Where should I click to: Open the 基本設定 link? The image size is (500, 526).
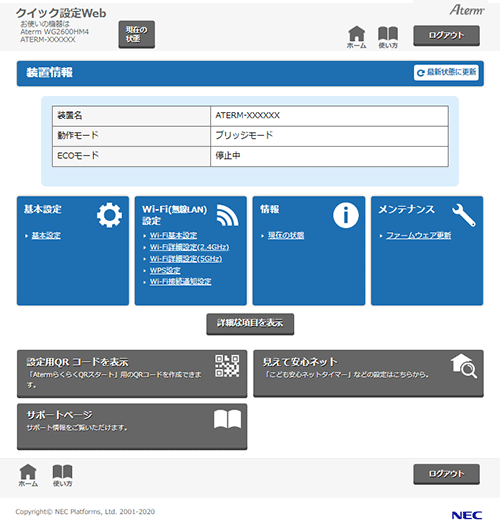pyautogui.click(x=46, y=235)
